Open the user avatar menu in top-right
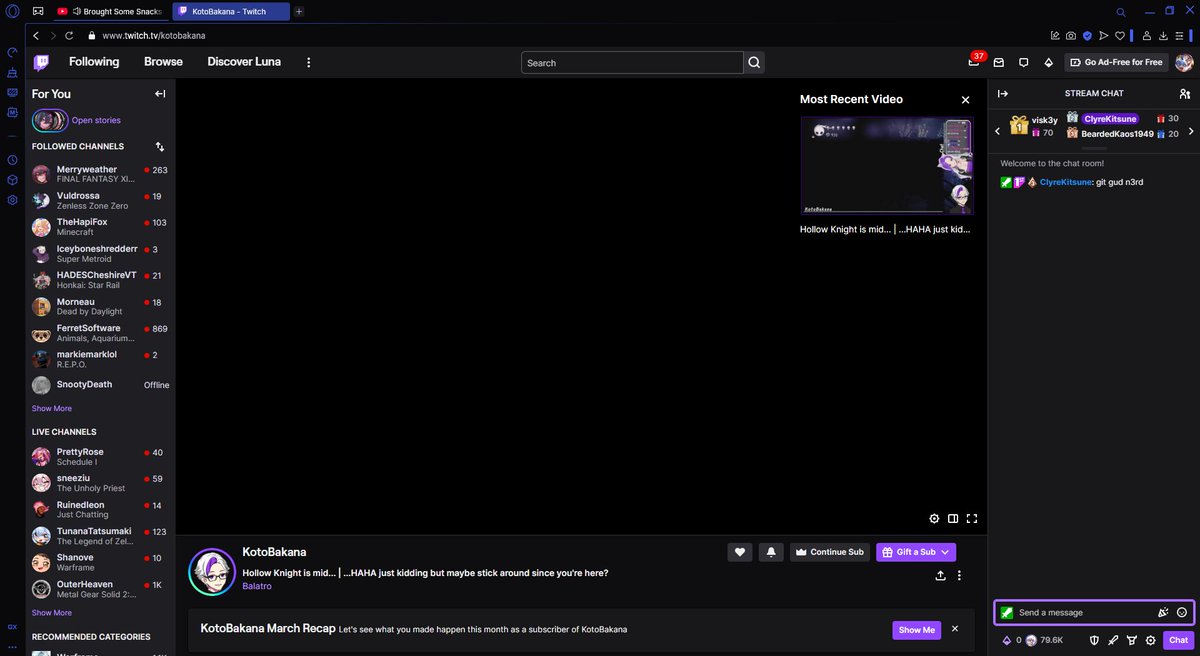This screenshot has width=1200, height=656. coord(1183,62)
